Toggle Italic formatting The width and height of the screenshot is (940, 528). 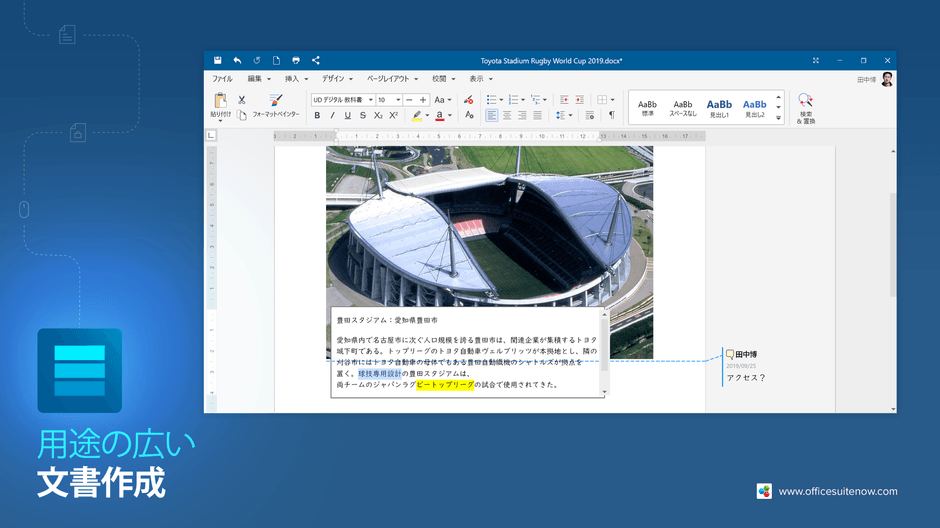(332, 115)
